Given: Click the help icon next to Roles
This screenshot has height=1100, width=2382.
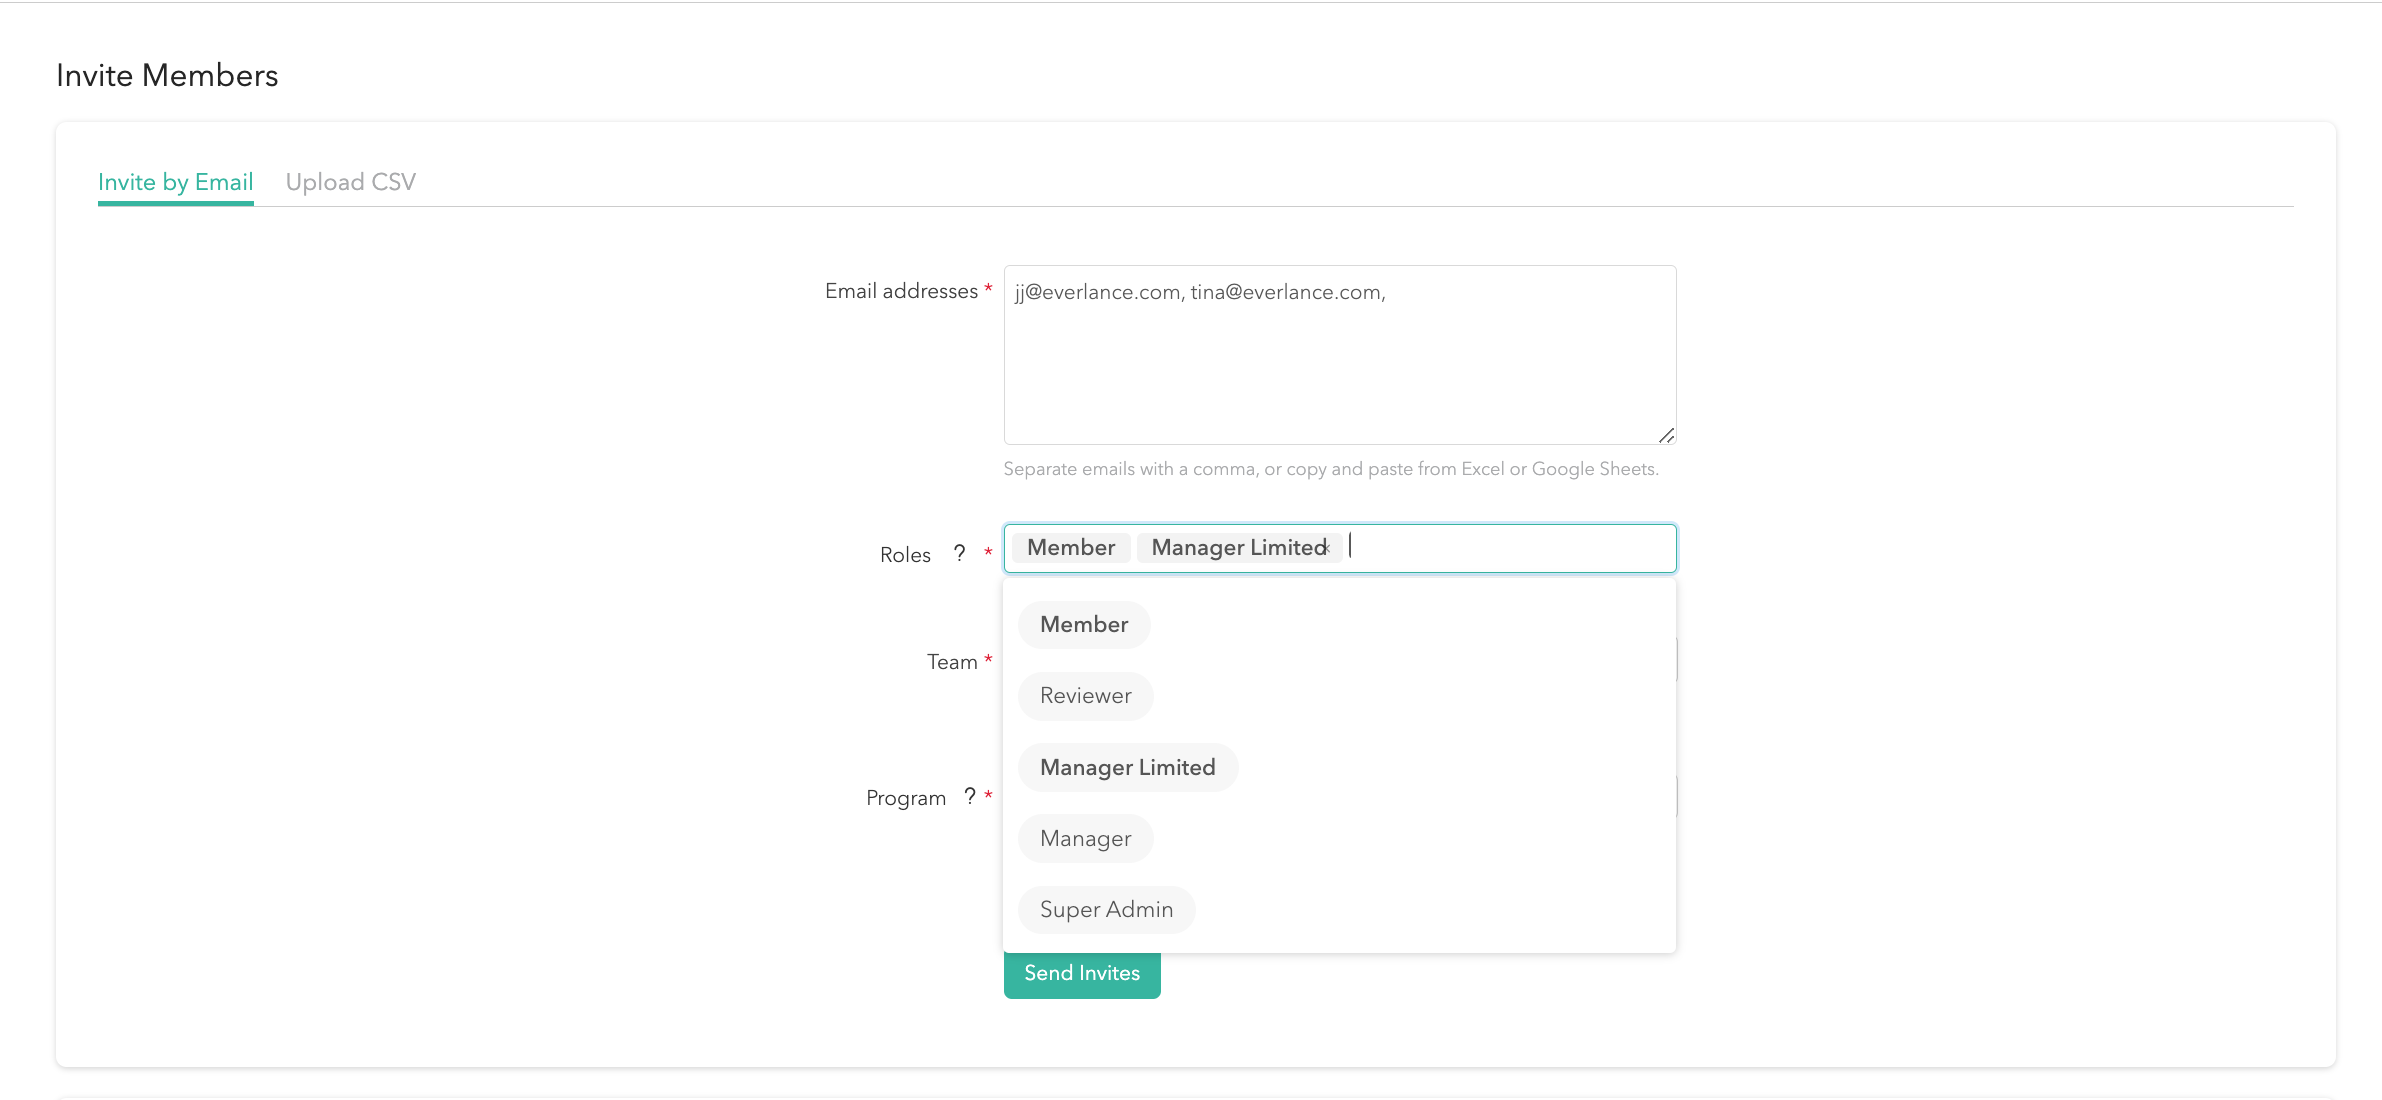Looking at the screenshot, I should click(959, 553).
